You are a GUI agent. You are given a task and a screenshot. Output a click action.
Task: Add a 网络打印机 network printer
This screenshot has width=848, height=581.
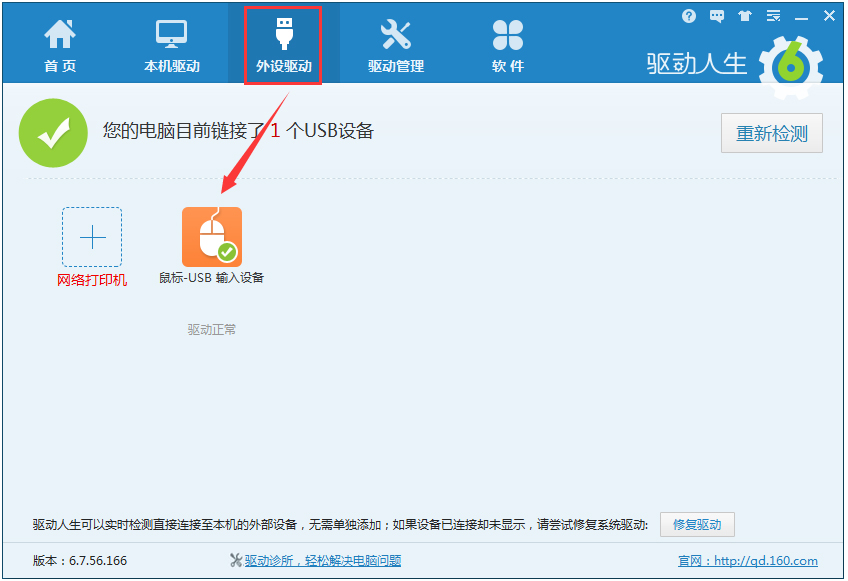92,237
